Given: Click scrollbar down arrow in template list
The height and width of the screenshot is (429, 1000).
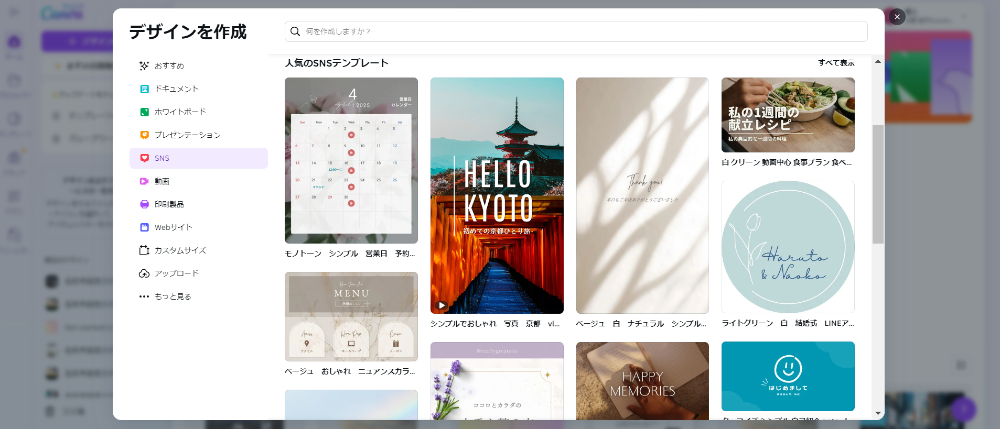Looking at the screenshot, I should pos(878,414).
